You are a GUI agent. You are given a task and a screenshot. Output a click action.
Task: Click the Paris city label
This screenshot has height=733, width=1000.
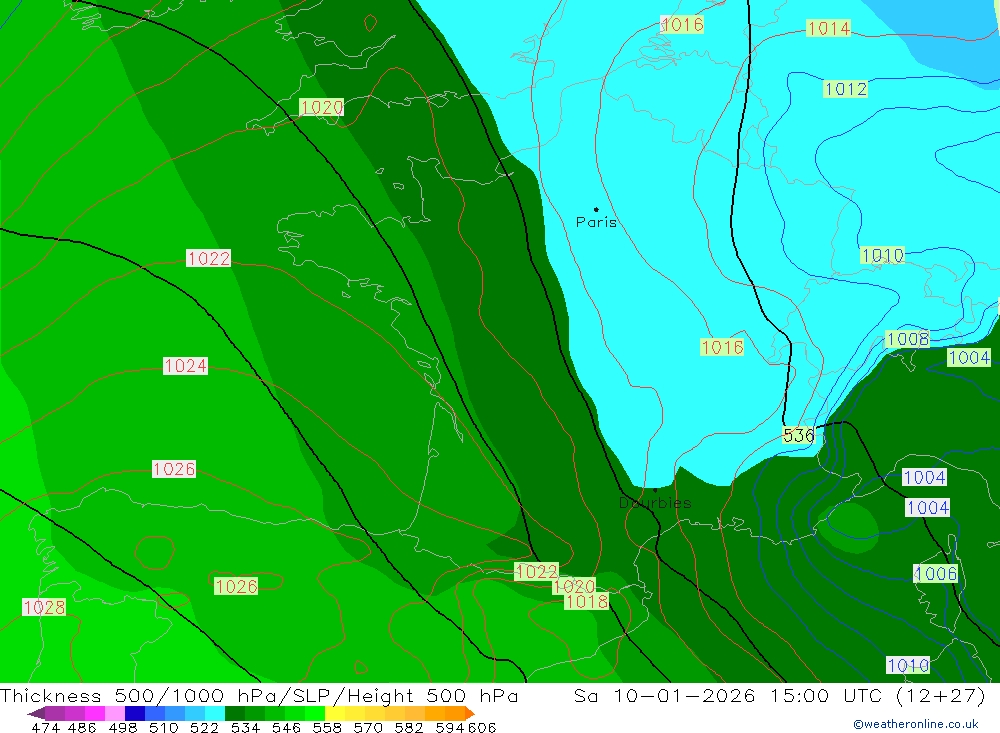(596, 223)
